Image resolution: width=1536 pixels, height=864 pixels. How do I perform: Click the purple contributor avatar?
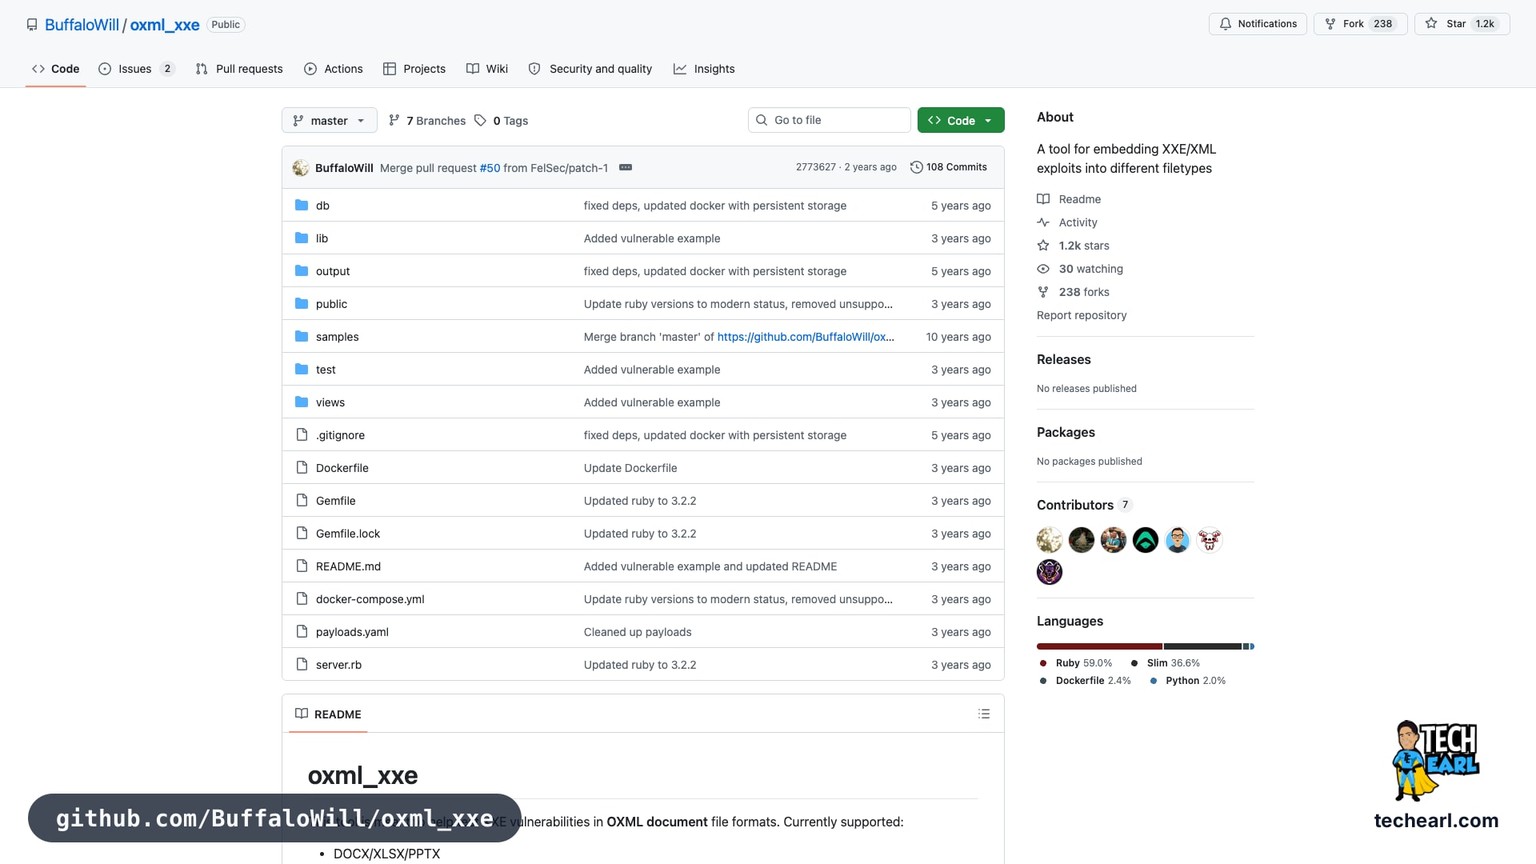coord(1049,572)
